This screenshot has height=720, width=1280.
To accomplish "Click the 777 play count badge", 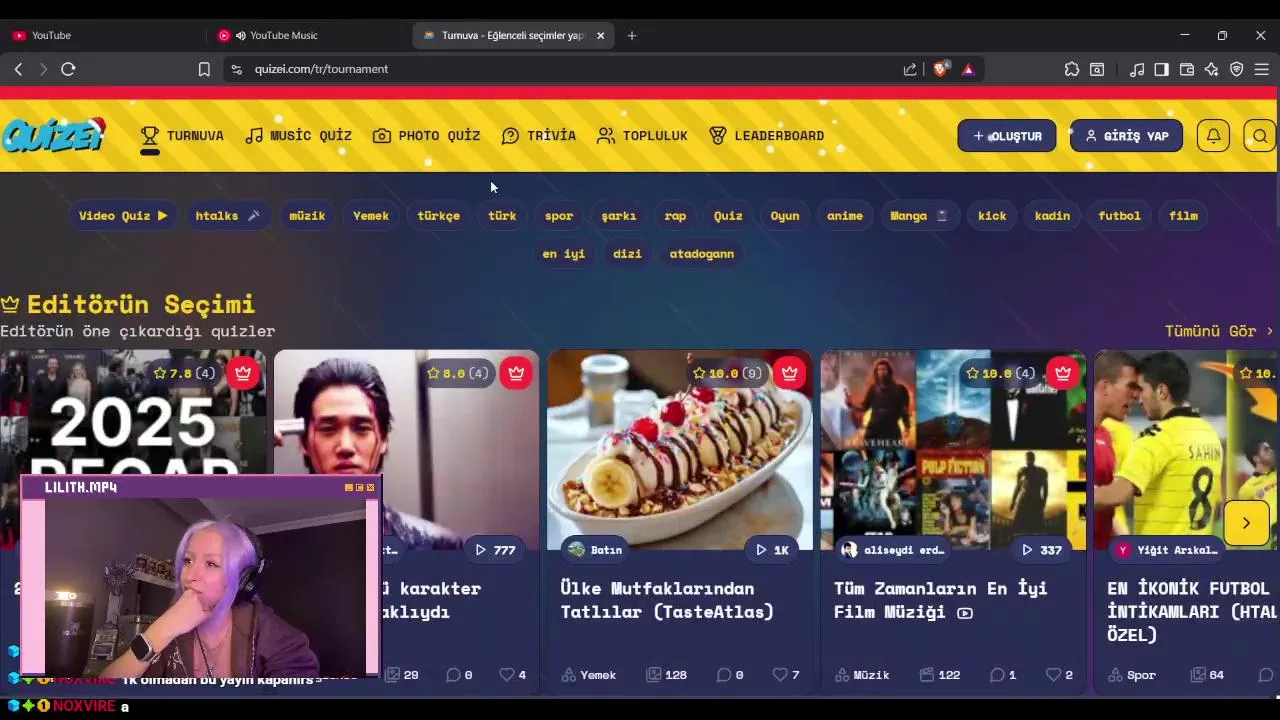I will click(x=495, y=550).
